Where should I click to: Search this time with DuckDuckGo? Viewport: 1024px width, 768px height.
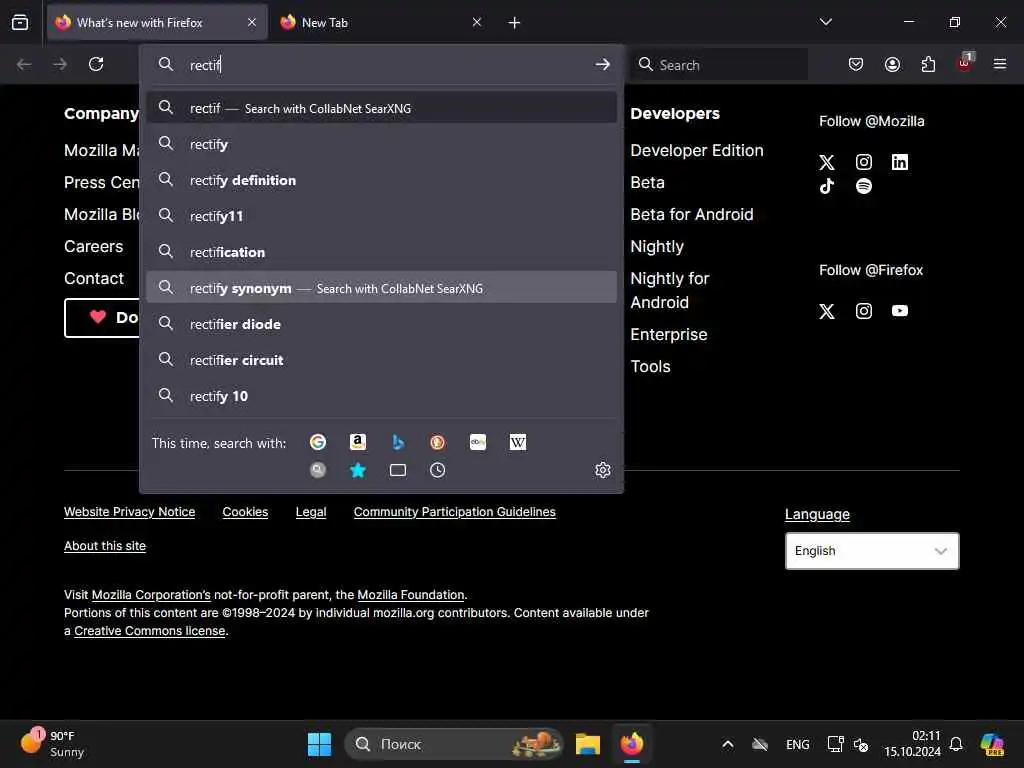(438, 442)
